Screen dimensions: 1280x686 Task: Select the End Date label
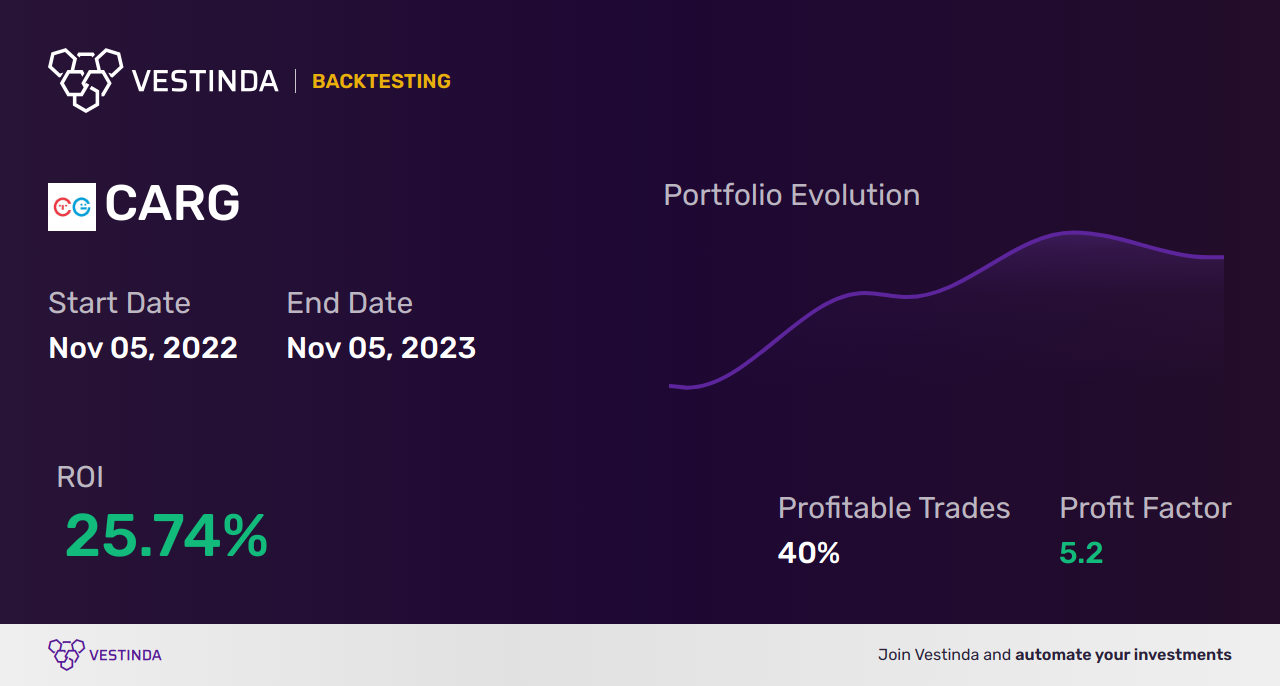[x=350, y=303]
